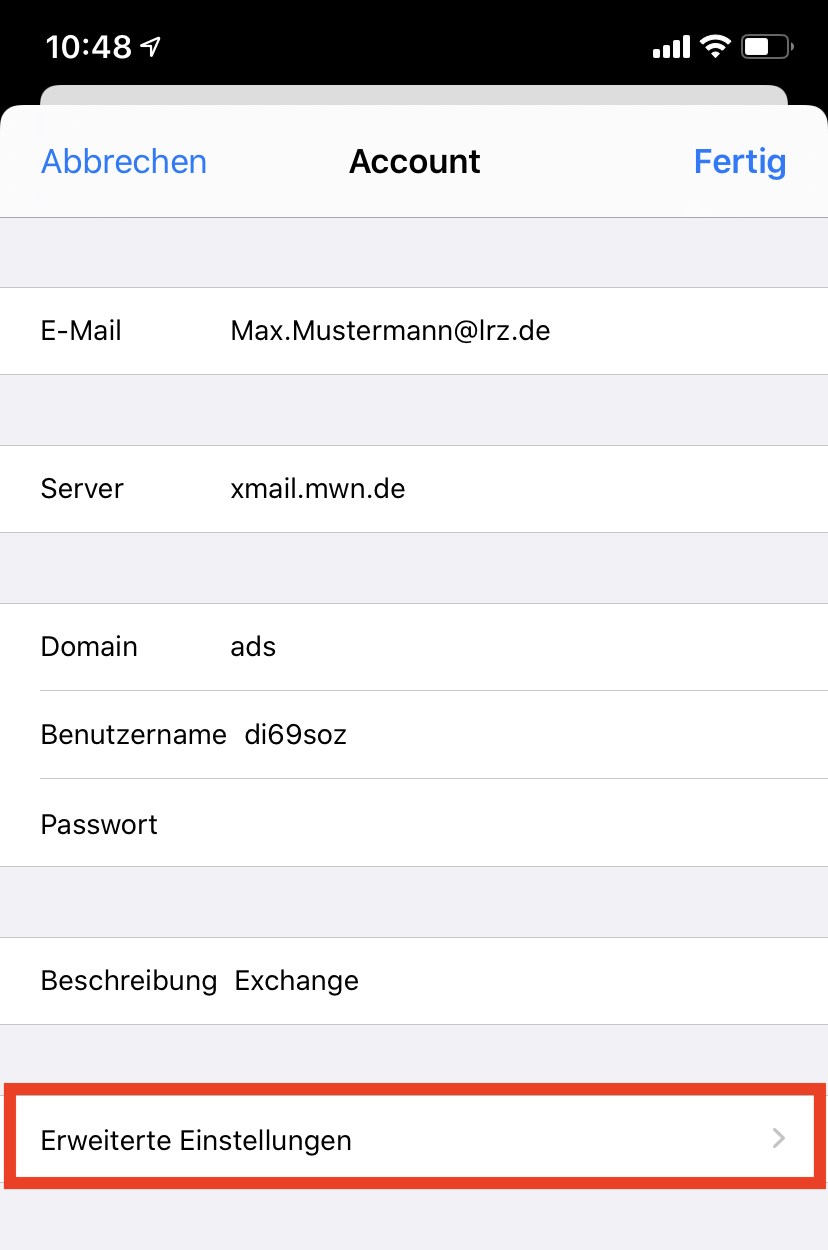This screenshot has width=828, height=1250.
Task: Tap the chevron beside Erweiterte Einstellungen
Action: [779, 1139]
